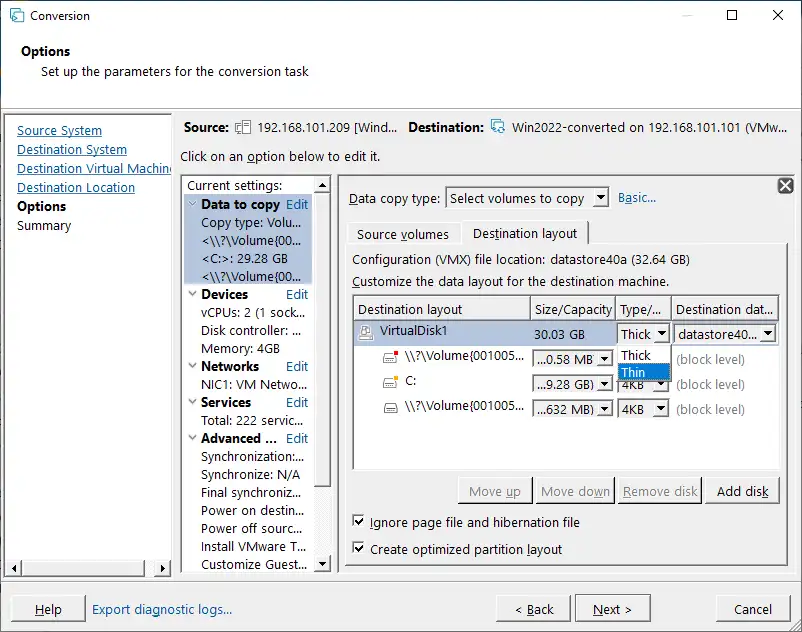The width and height of the screenshot is (802, 632).
Task: Click the Remove disk button
Action: coord(660,491)
